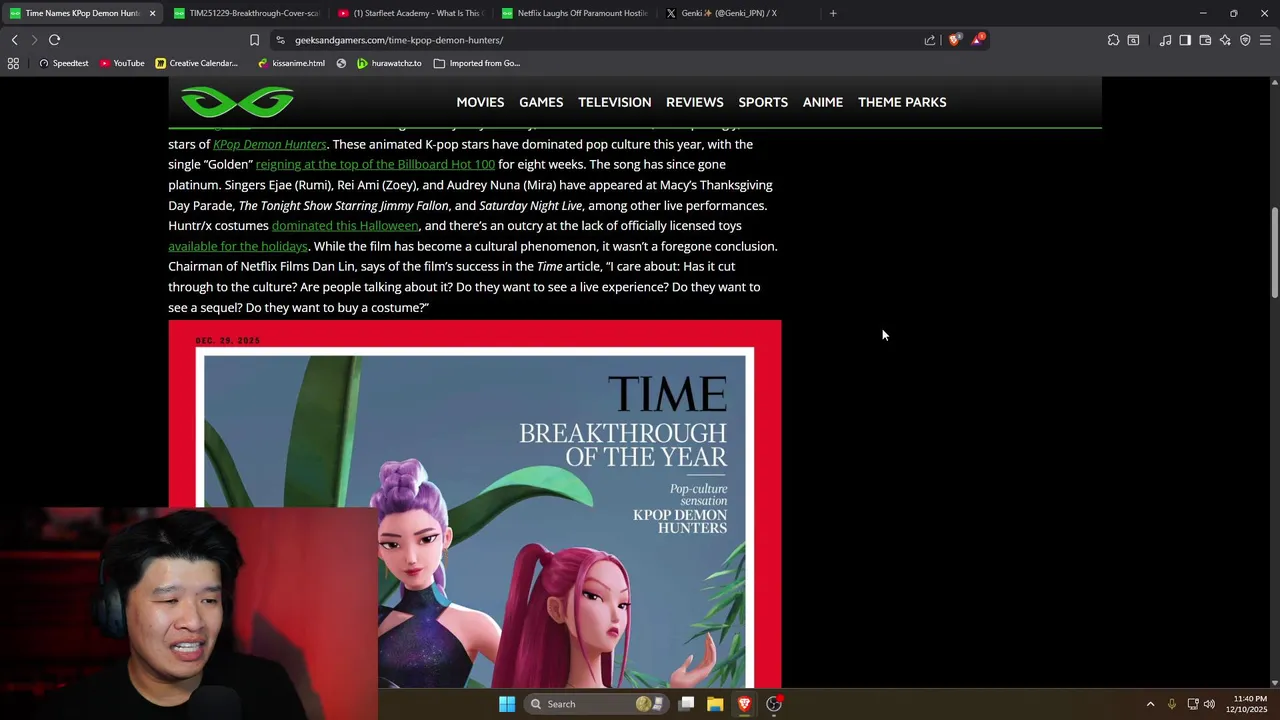Follow the Billboard Hot 100 reigning link
1280x720 pixels.
pyautogui.click(x=375, y=164)
